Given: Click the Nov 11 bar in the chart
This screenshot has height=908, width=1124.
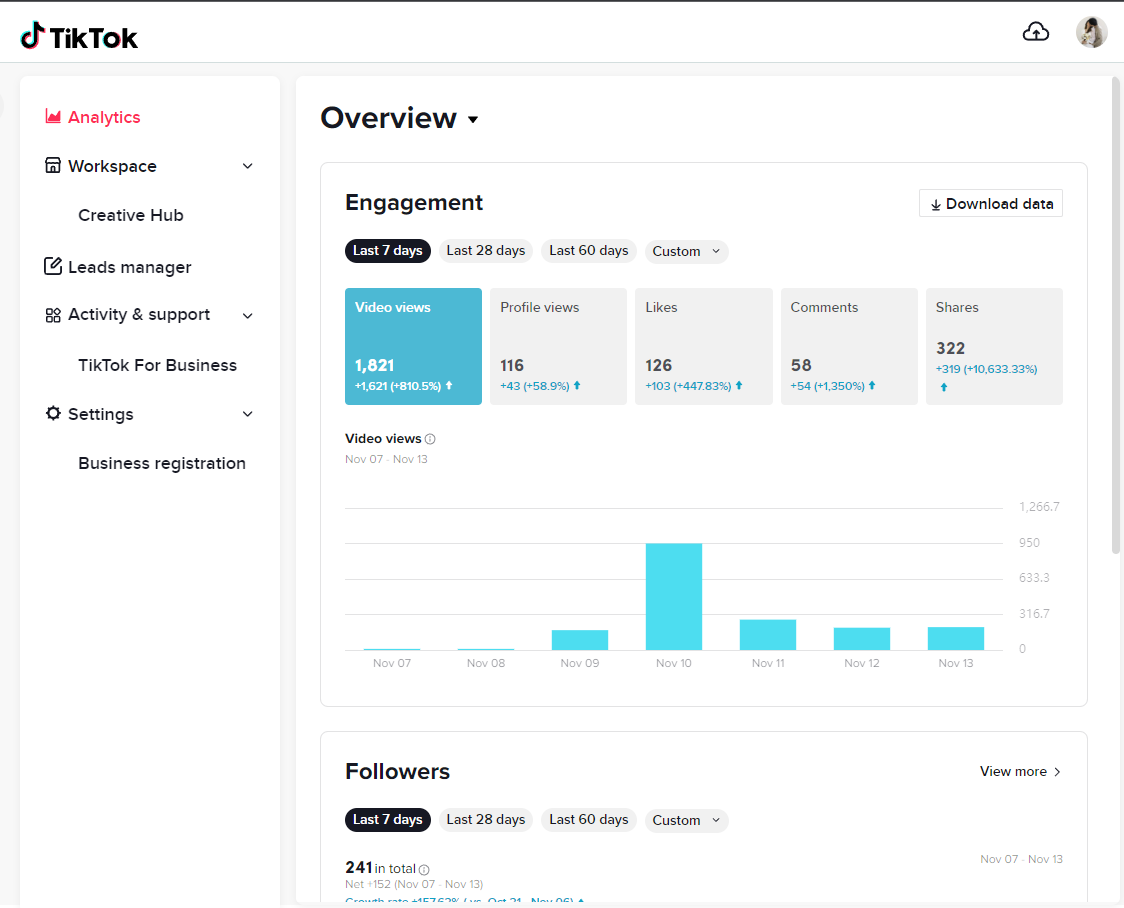Looking at the screenshot, I should tap(768, 635).
